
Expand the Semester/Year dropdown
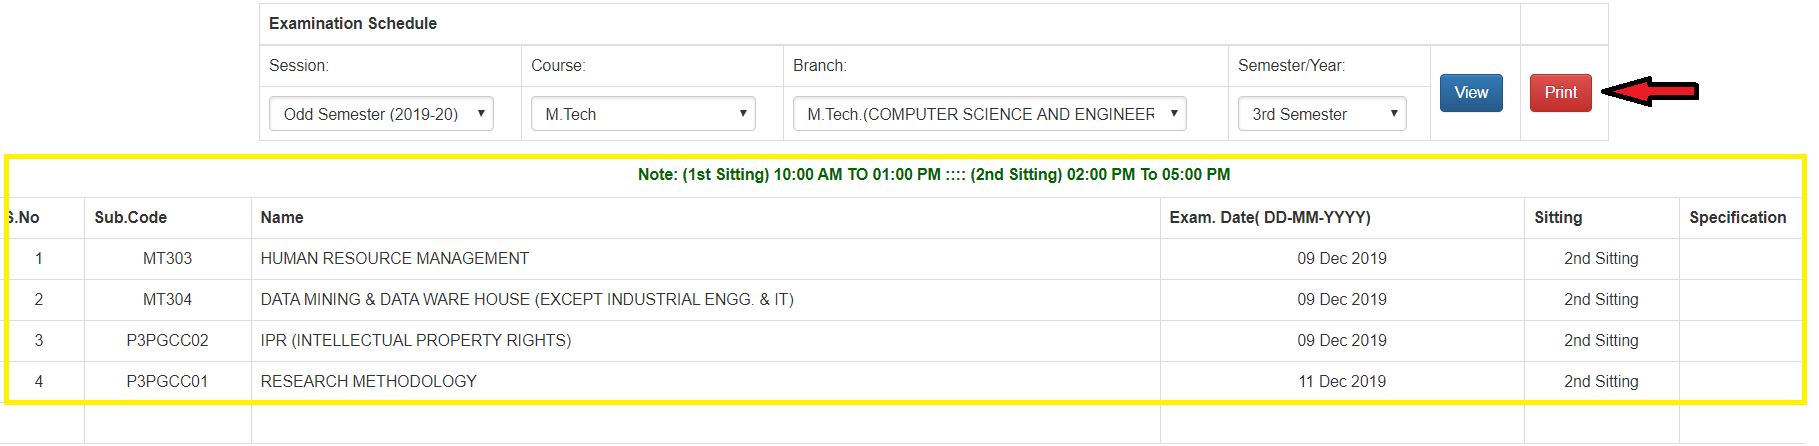(1321, 114)
